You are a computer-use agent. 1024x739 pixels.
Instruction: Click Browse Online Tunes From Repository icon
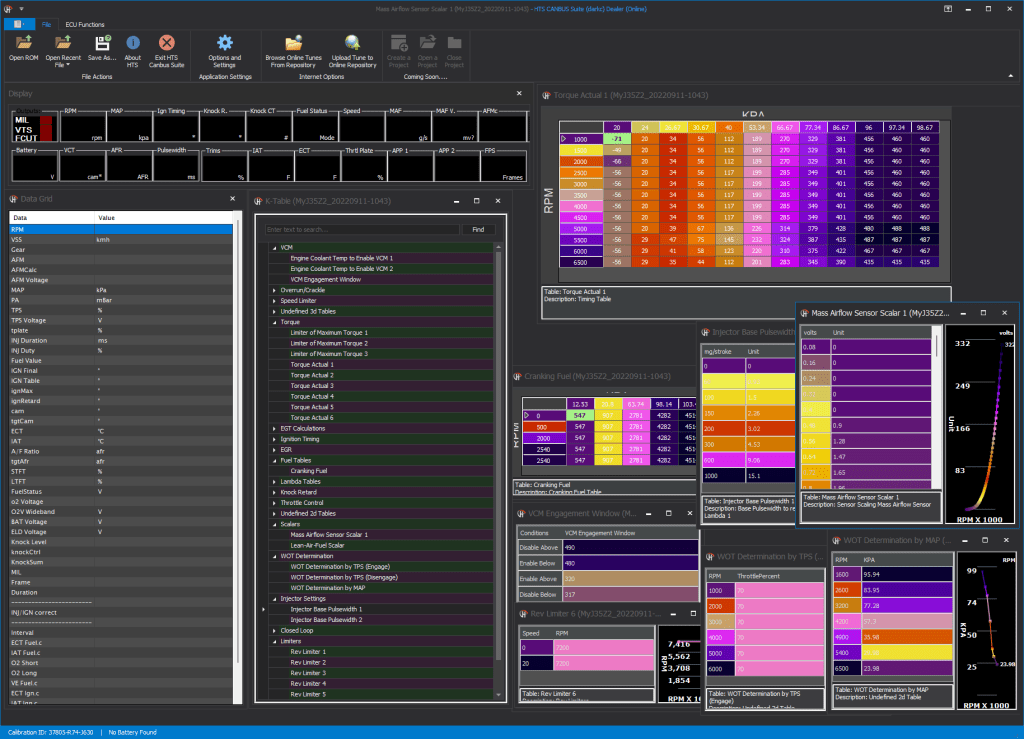293,43
